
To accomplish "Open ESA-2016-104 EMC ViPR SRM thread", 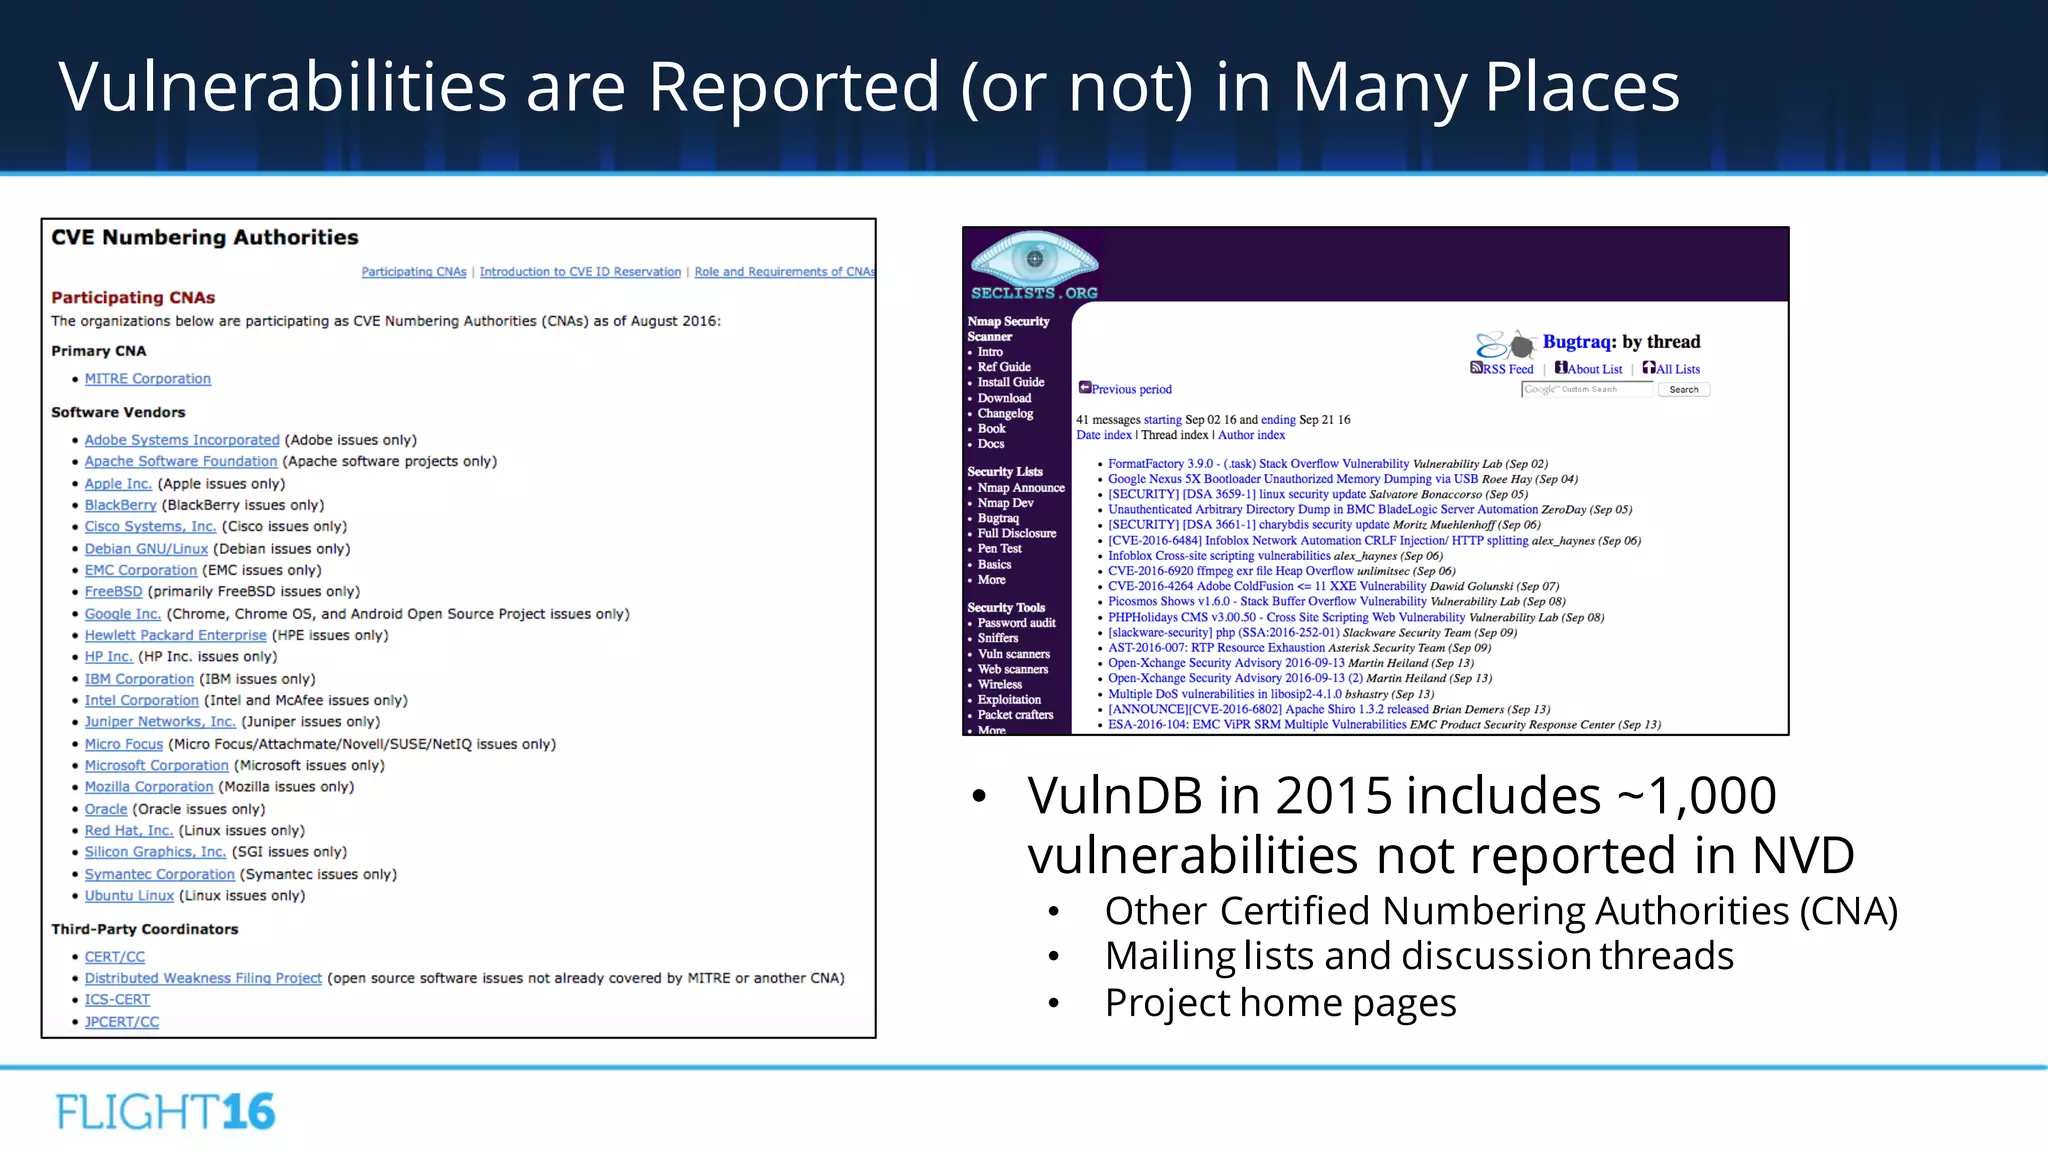I will pos(1257,725).
